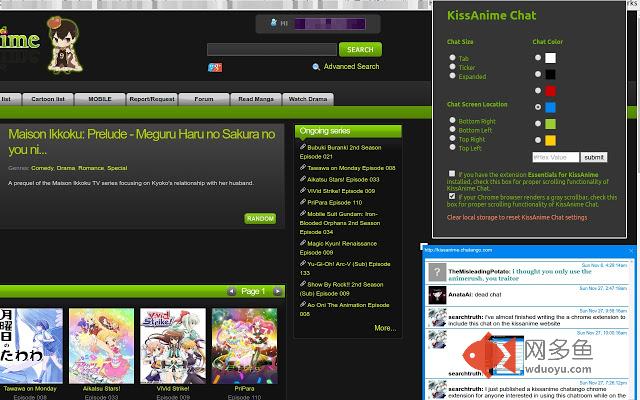Click TheMisleadingPotato's question mark avatar
This screenshot has height=400, width=640.
[437, 272]
